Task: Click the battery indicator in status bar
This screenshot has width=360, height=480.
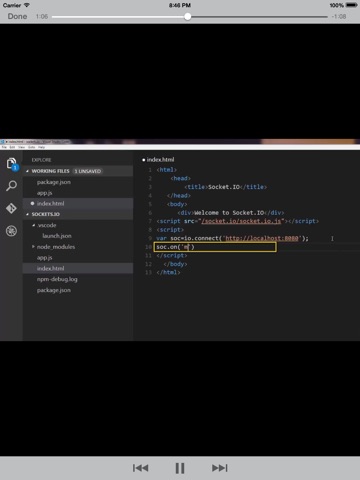Action: pyautogui.click(x=352, y=5)
